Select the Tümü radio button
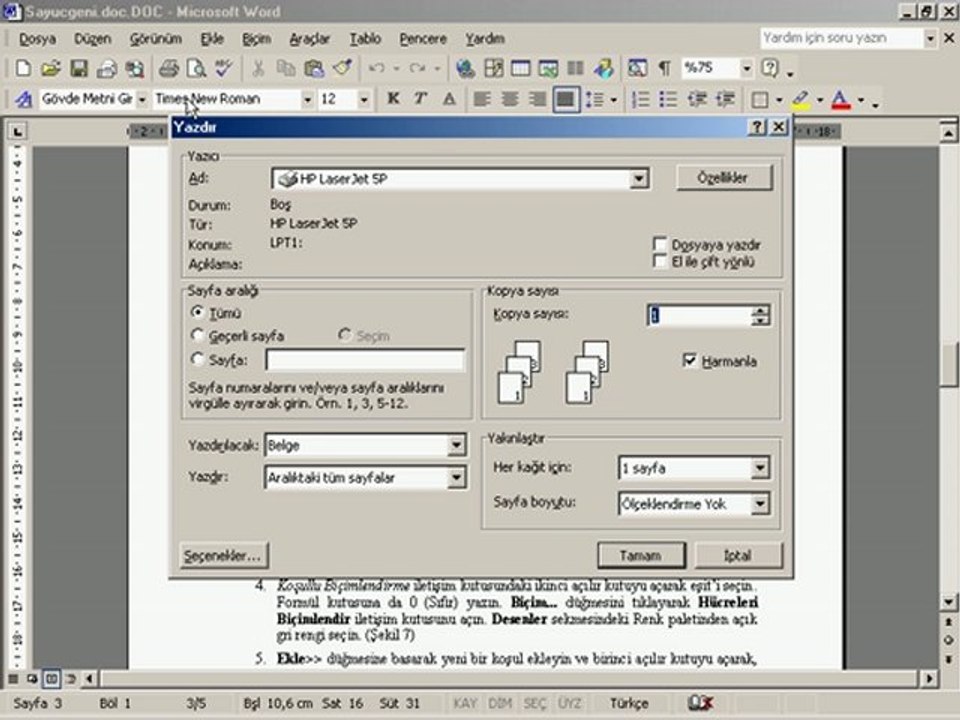Image resolution: width=960 pixels, height=720 pixels. tap(197, 313)
